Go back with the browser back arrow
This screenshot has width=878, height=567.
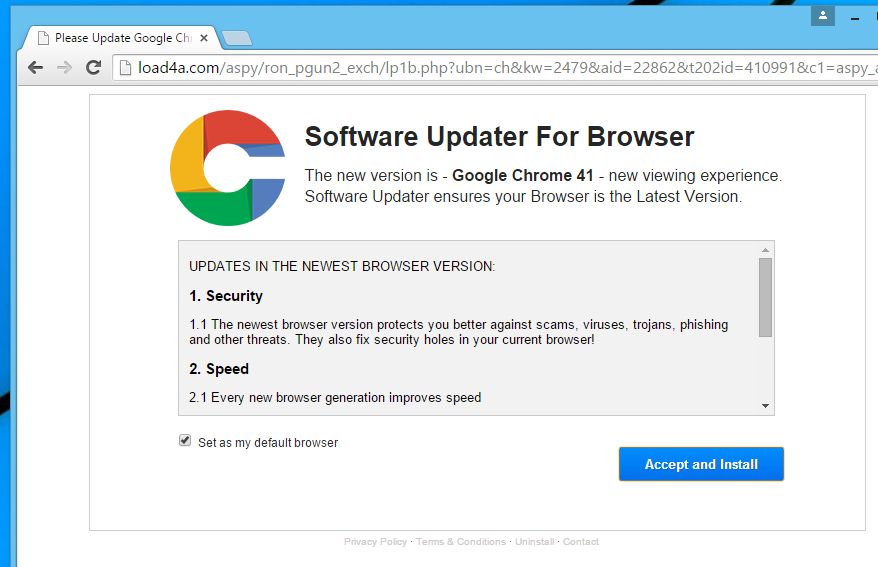pyautogui.click(x=35, y=68)
